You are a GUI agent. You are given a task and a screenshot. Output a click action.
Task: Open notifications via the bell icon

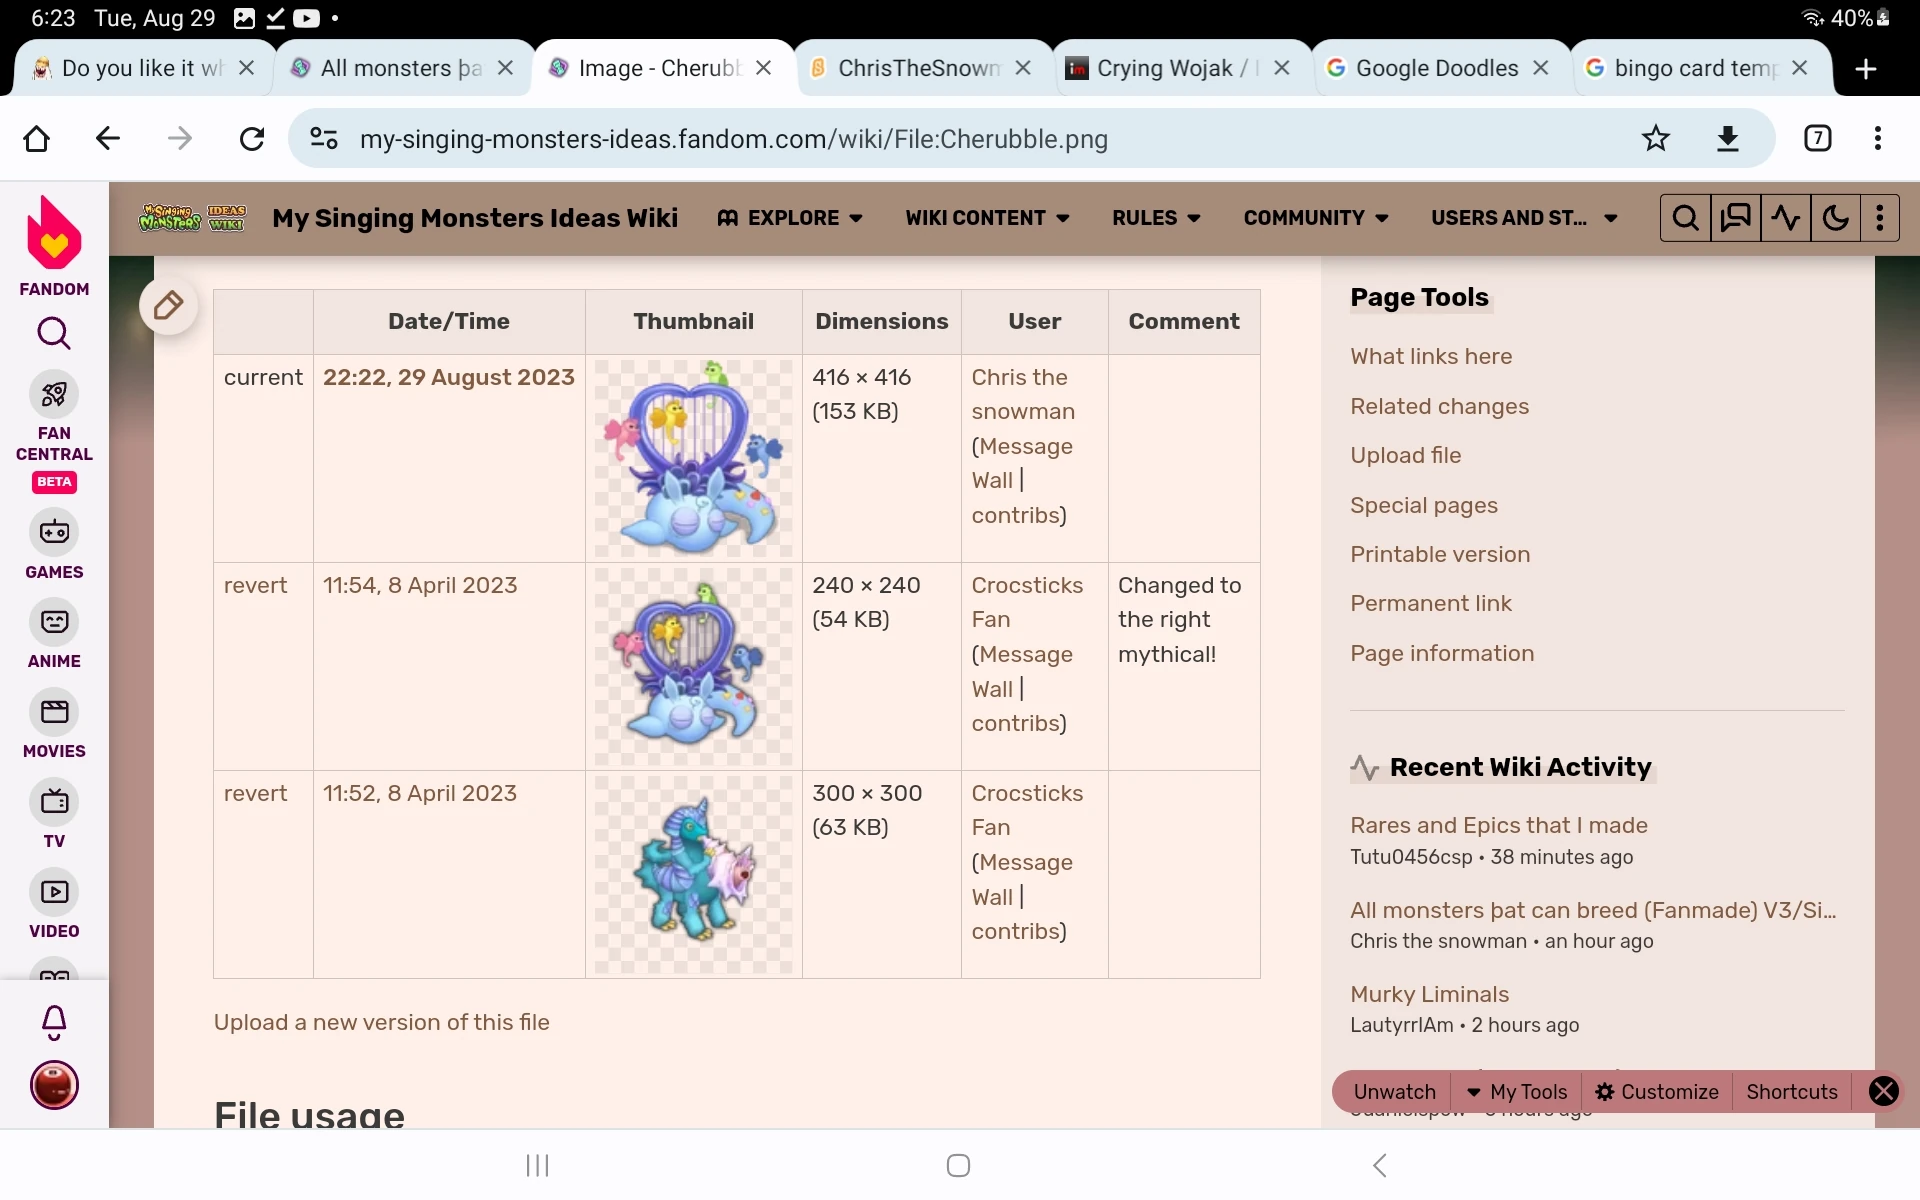coord(53,1022)
